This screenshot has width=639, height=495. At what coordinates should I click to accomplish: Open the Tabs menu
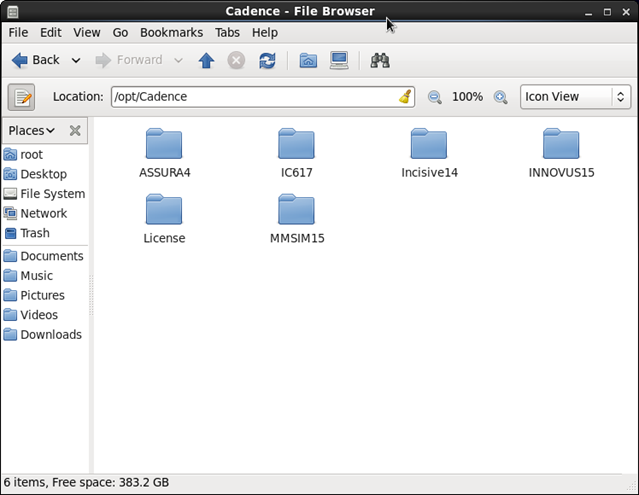[x=227, y=33]
